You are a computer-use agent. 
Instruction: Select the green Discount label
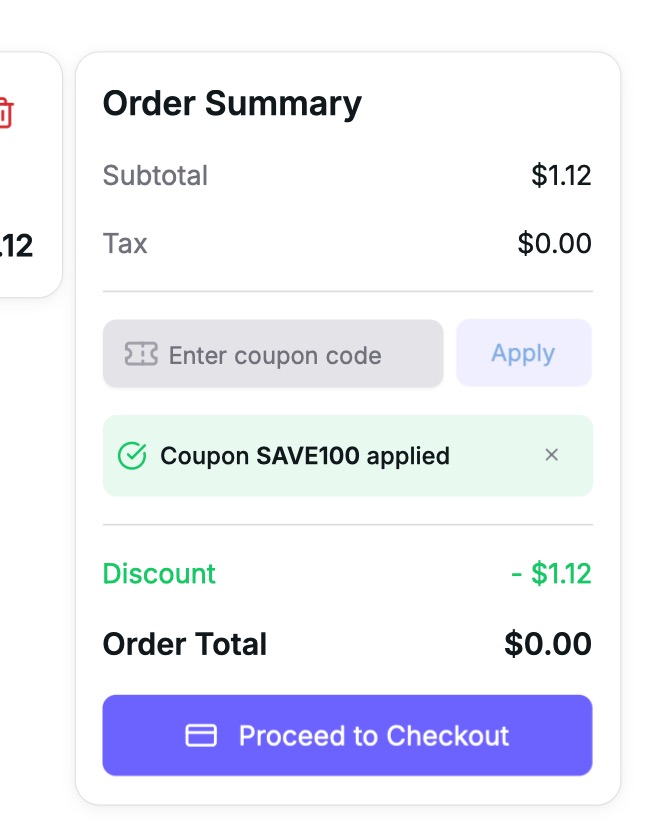click(x=159, y=574)
